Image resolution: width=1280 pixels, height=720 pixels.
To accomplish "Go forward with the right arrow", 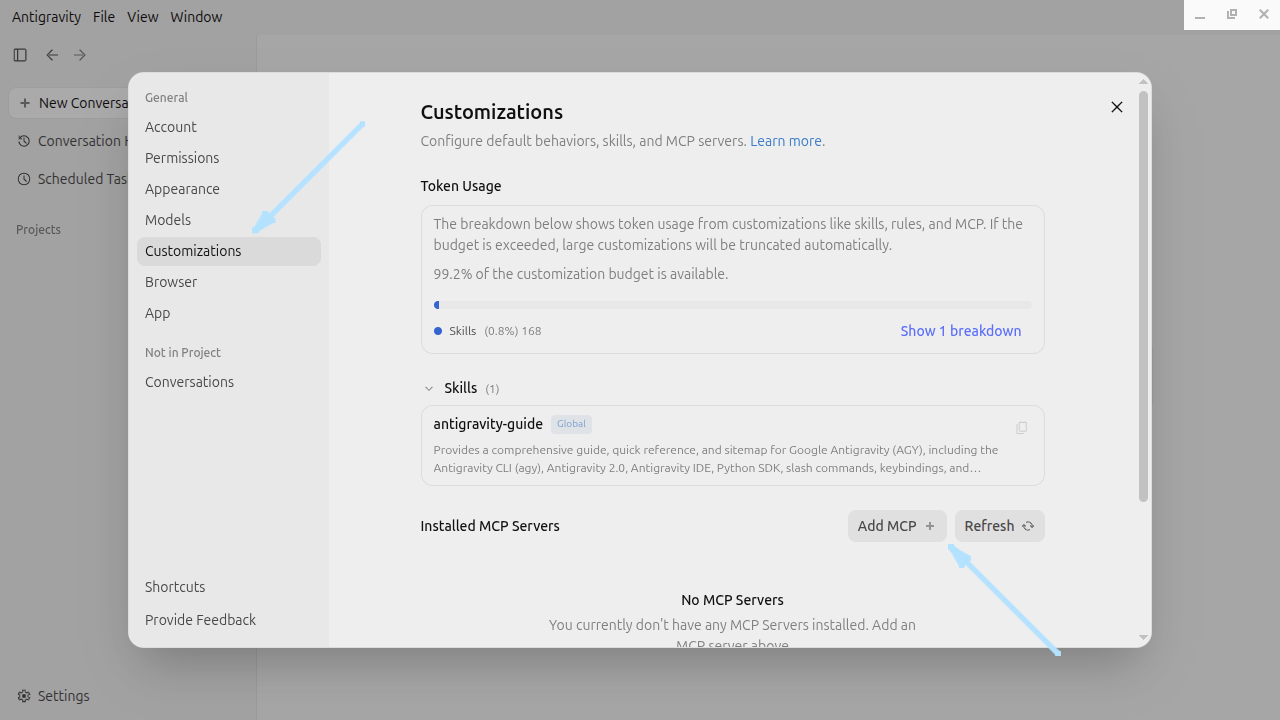I will point(80,55).
